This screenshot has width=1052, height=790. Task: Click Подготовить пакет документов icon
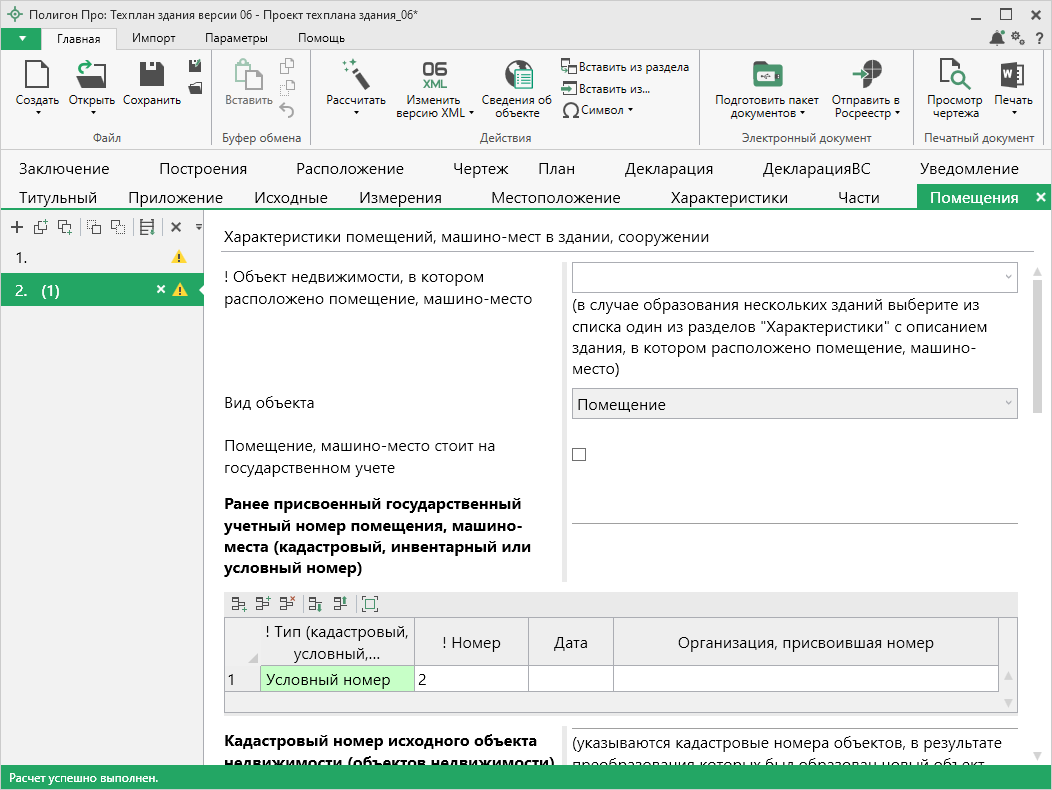[766, 75]
